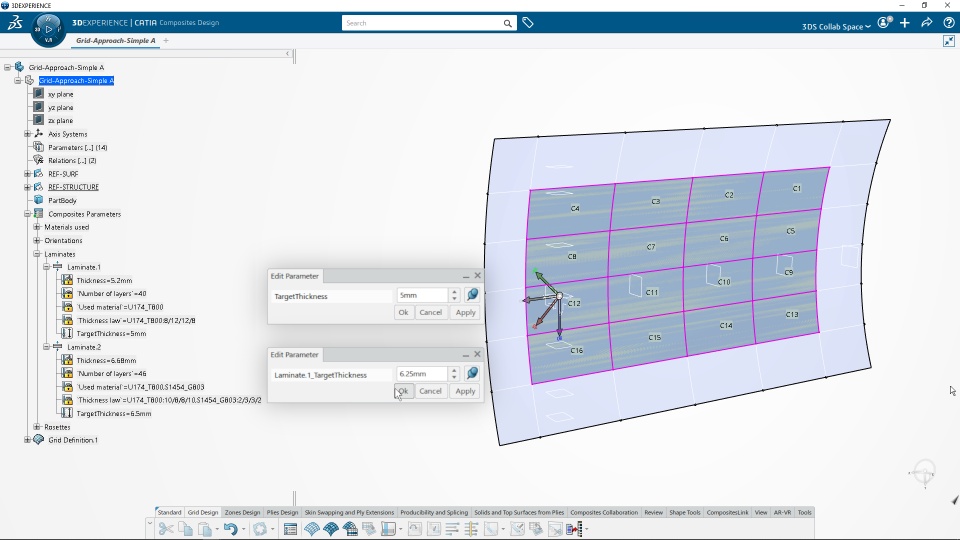Click the share arrow icon in header
Image resolution: width=960 pixels, height=540 pixels.
pyautogui.click(x=926, y=23)
